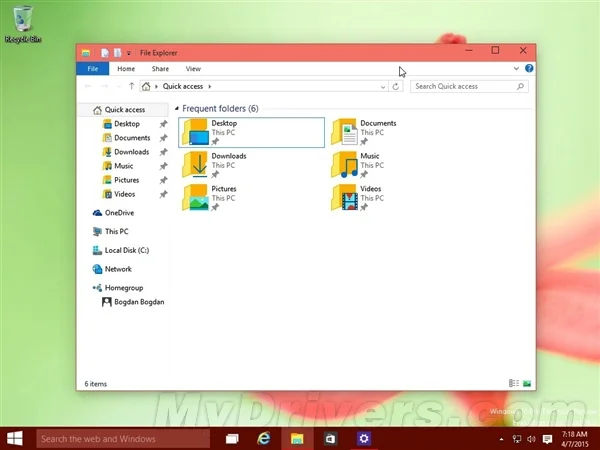The height and width of the screenshot is (450, 600).
Task: Open Task View on the taskbar
Action: [232, 439]
